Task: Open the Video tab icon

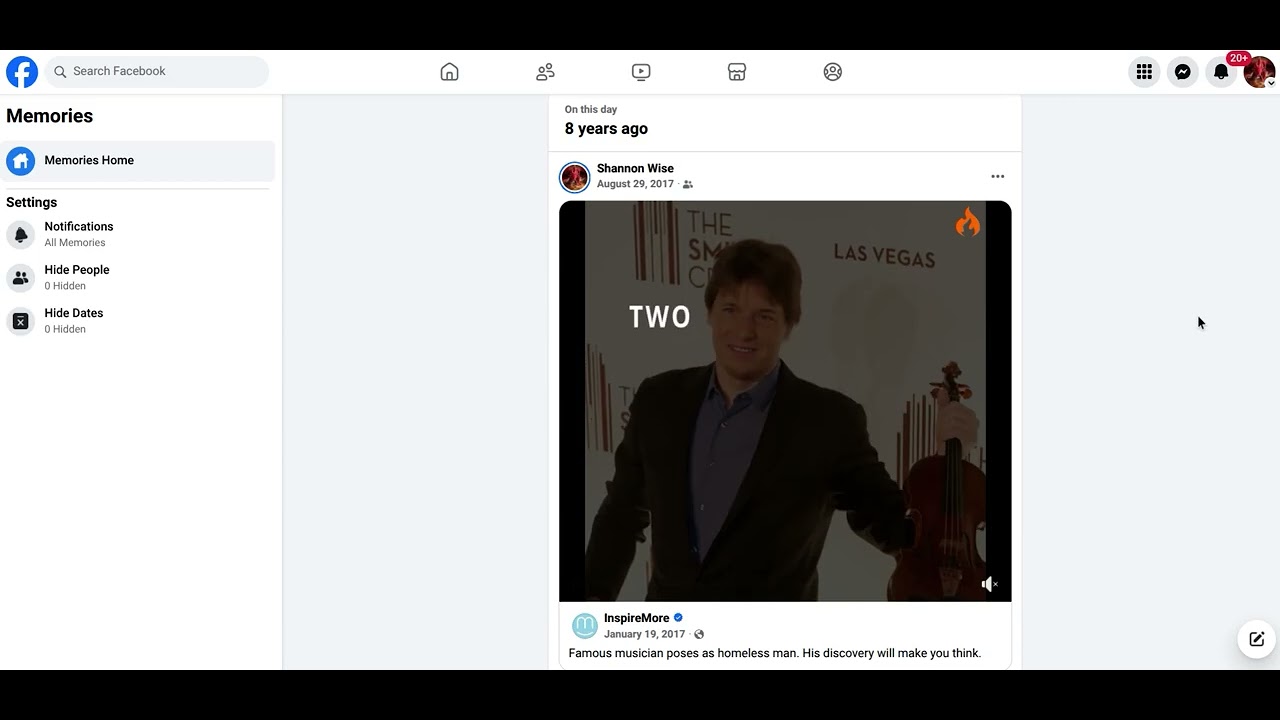Action: point(641,72)
